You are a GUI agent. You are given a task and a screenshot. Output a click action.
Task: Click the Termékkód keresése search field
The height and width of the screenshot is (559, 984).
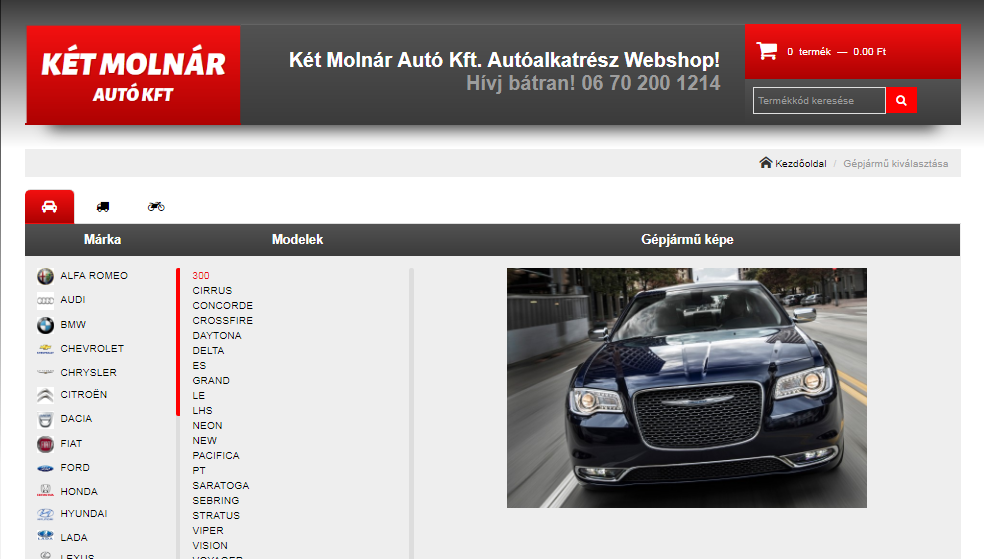point(819,100)
